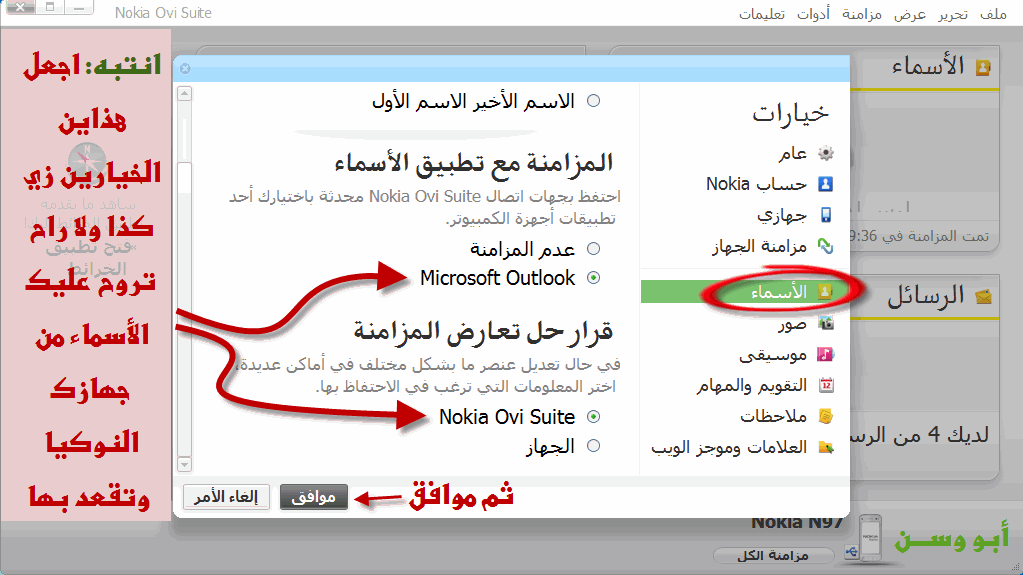
Task: Click the Music (موسيقى) note icon
Action: (x=826, y=354)
